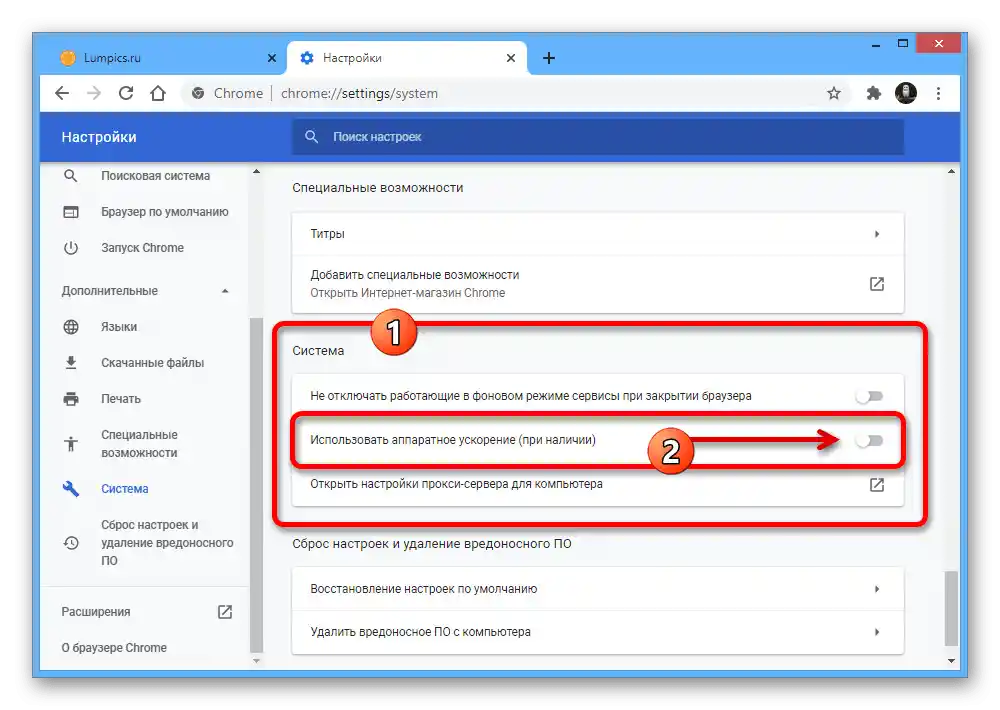Click the Скачанные файлы download icon
This screenshot has height=710, width=1000.
pyautogui.click(x=71, y=362)
